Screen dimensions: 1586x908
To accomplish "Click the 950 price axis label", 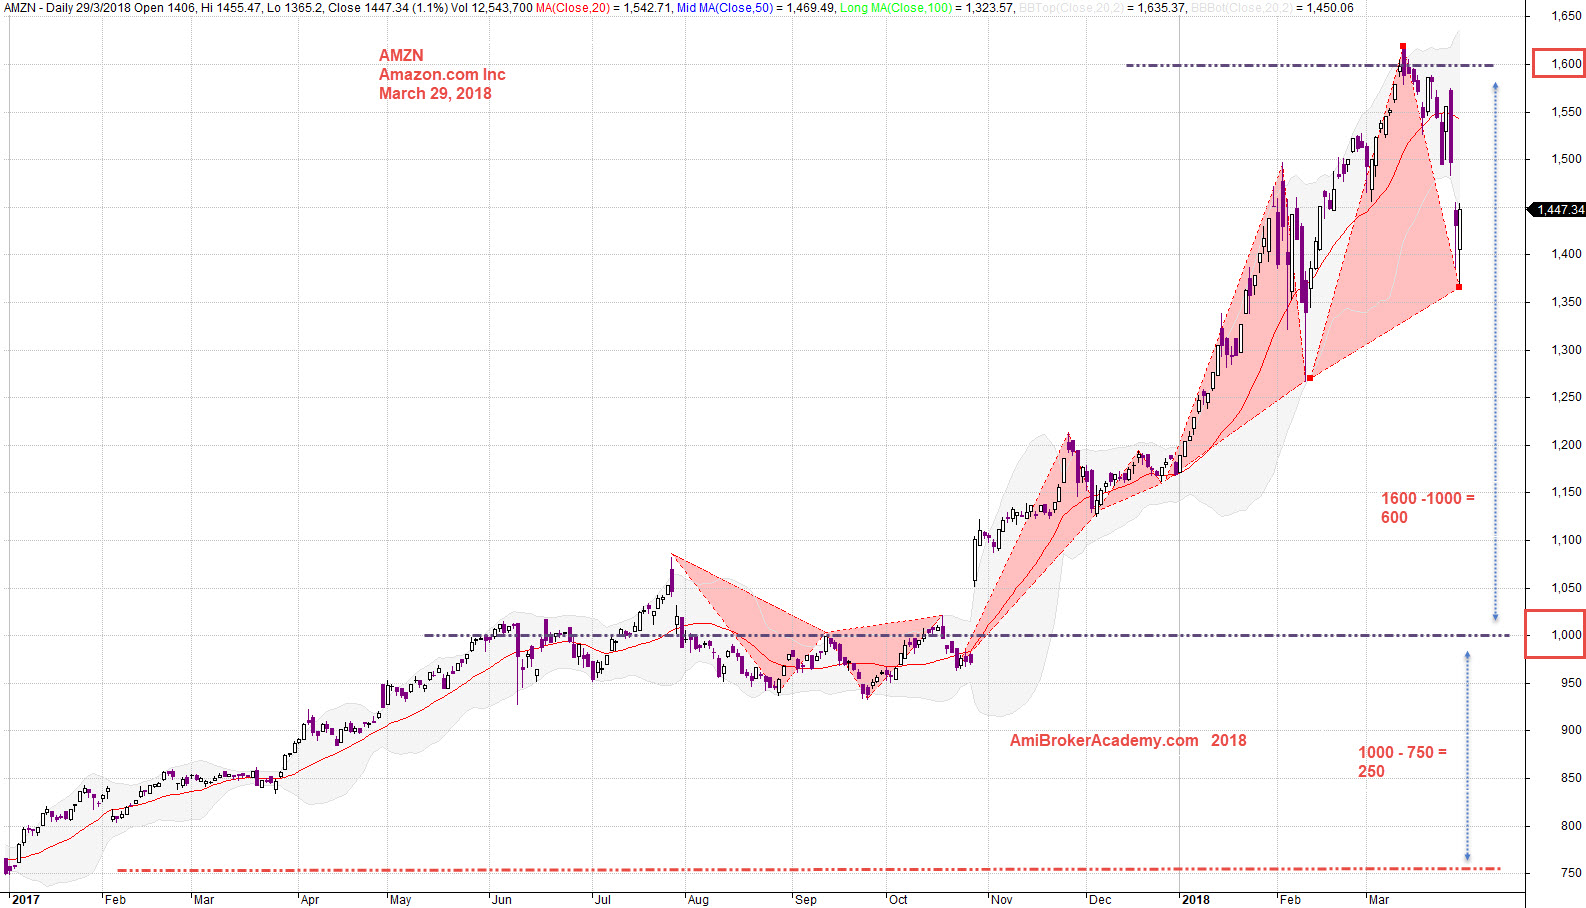I will tap(1571, 683).
